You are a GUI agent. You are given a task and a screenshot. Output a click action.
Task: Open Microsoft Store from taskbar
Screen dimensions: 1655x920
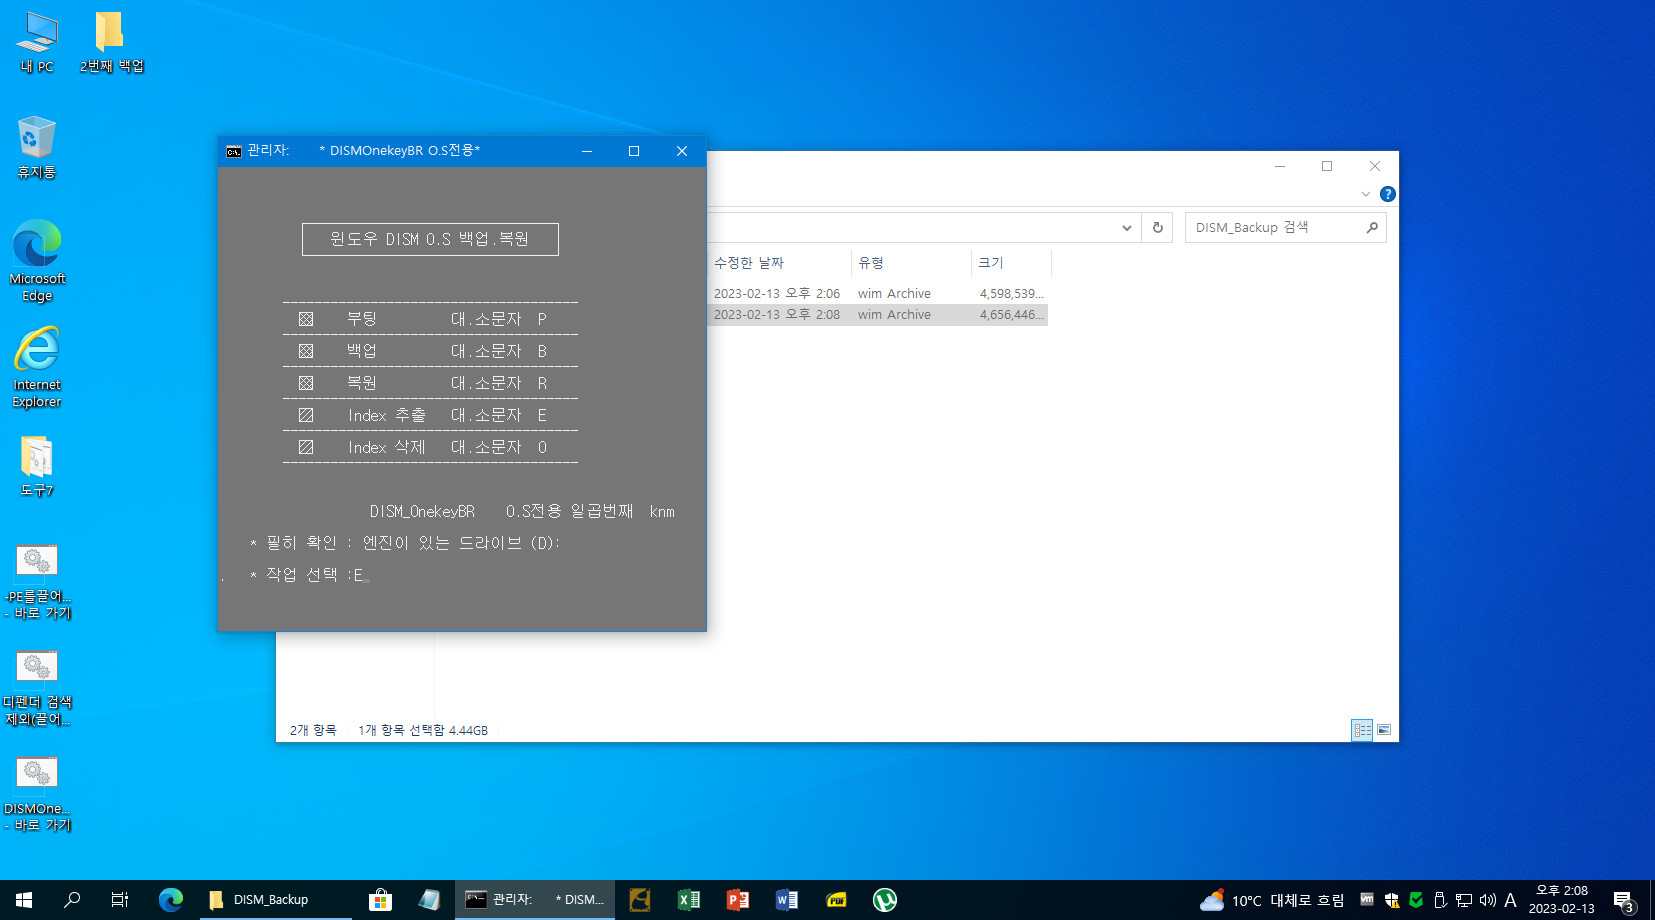[x=380, y=900]
